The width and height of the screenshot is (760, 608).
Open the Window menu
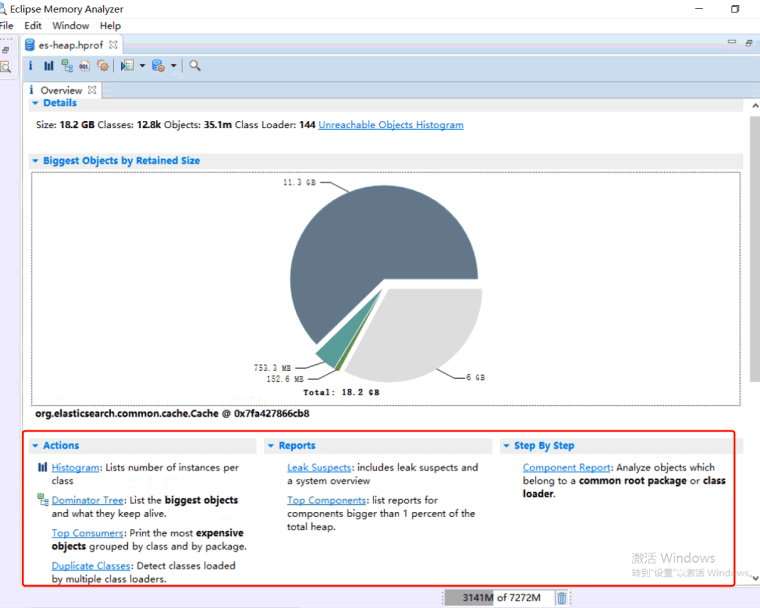pos(71,26)
